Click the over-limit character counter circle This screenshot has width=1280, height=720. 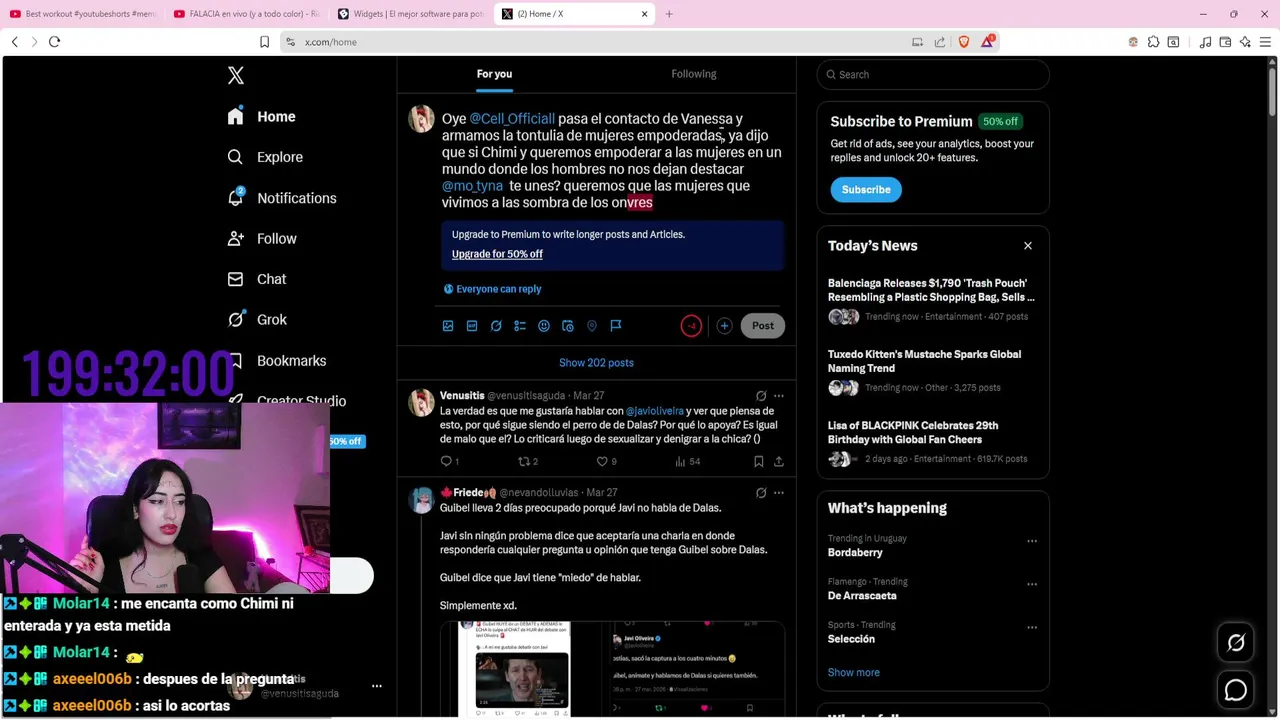click(x=691, y=326)
